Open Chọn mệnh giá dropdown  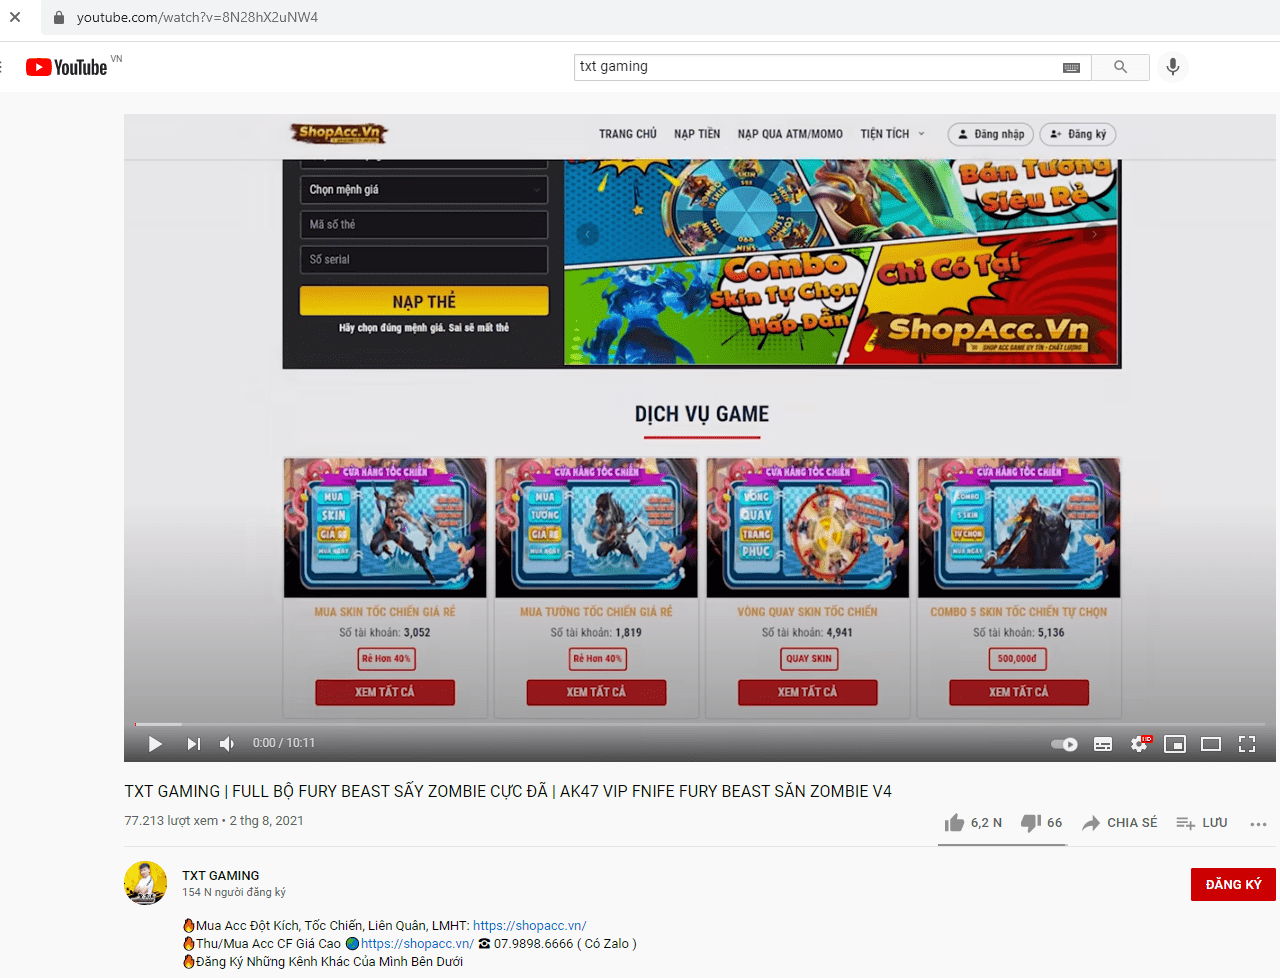point(424,190)
